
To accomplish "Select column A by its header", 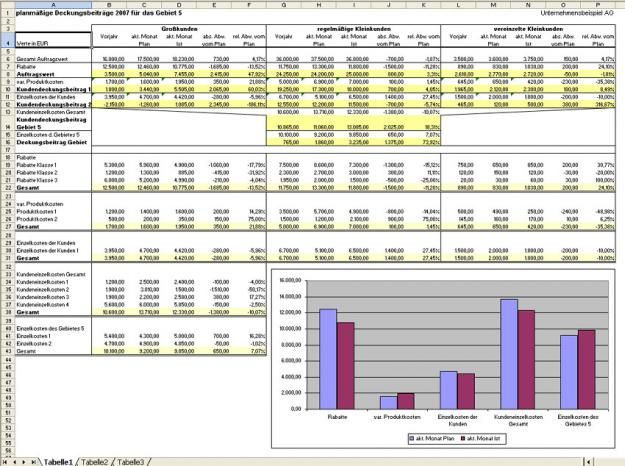I will pos(53,5).
